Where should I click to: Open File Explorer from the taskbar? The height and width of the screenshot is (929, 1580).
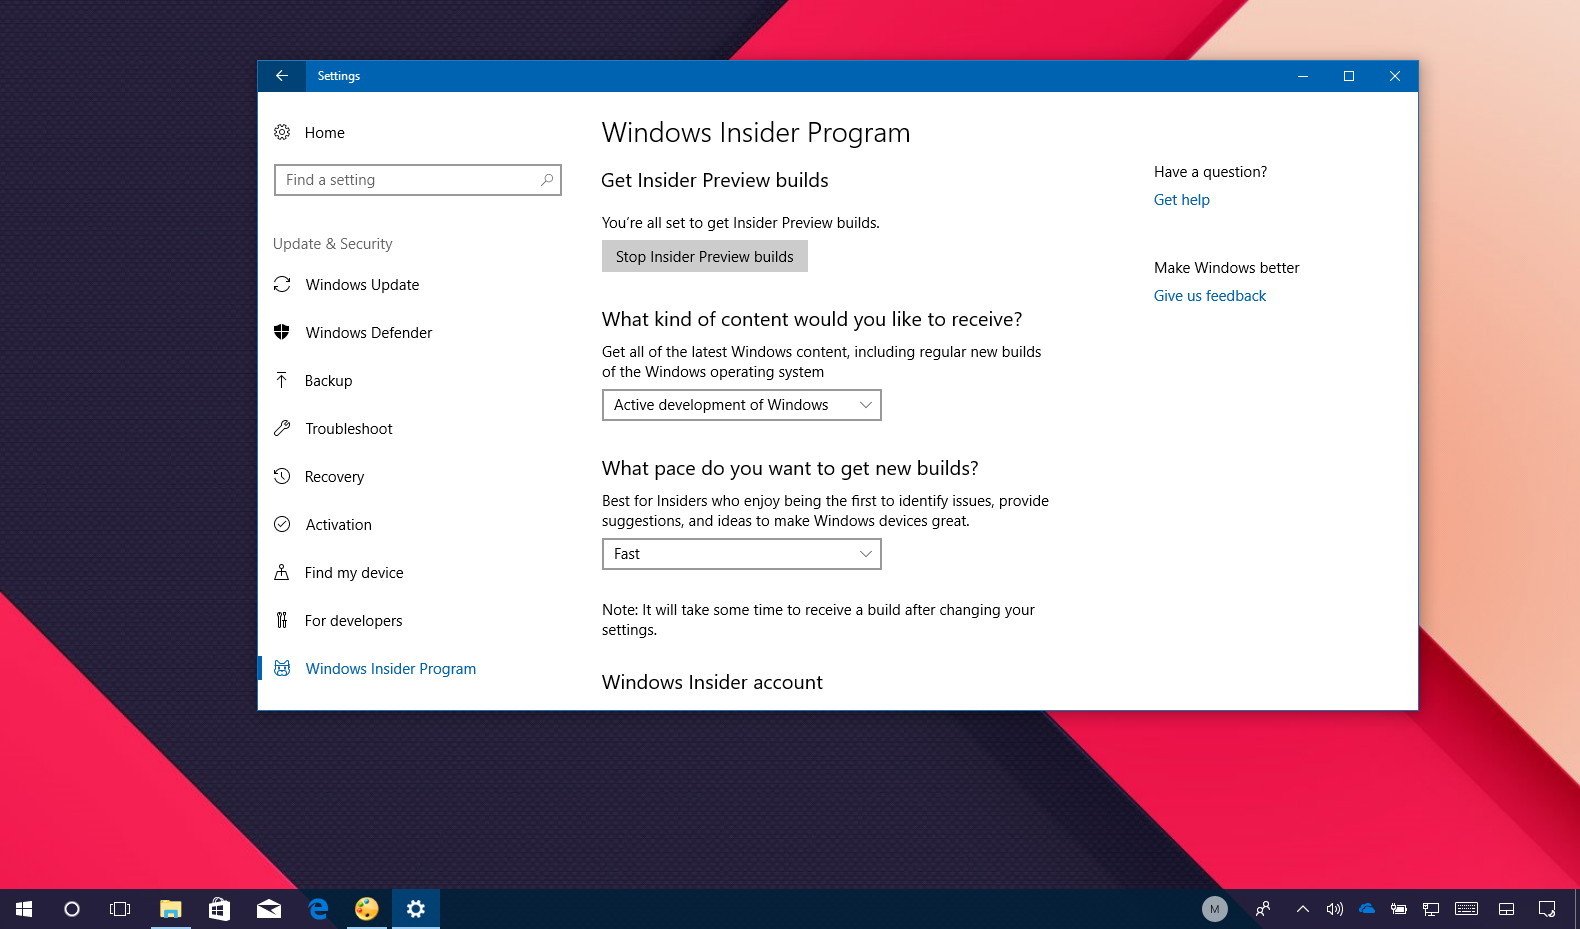(x=171, y=909)
